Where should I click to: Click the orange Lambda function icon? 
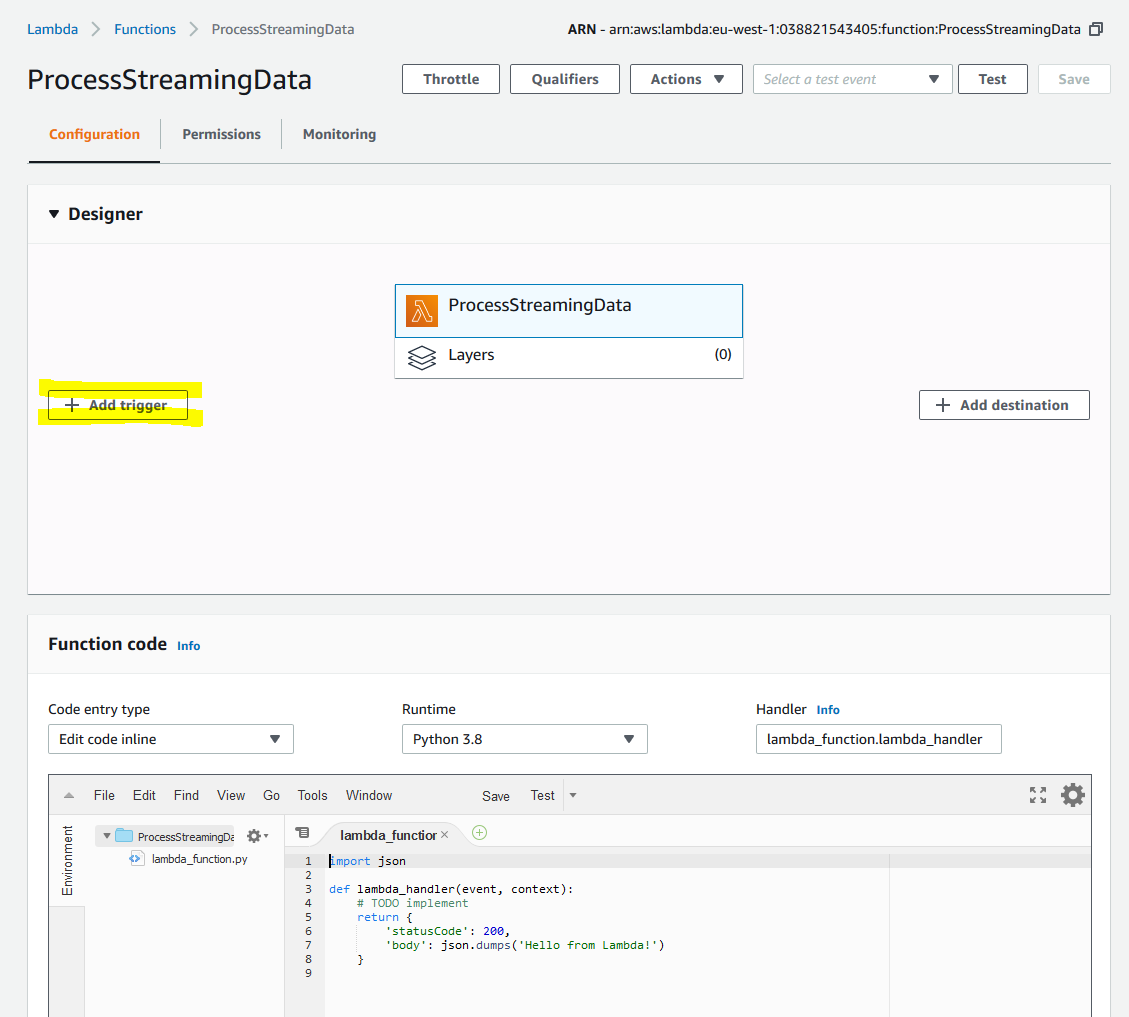422,311
